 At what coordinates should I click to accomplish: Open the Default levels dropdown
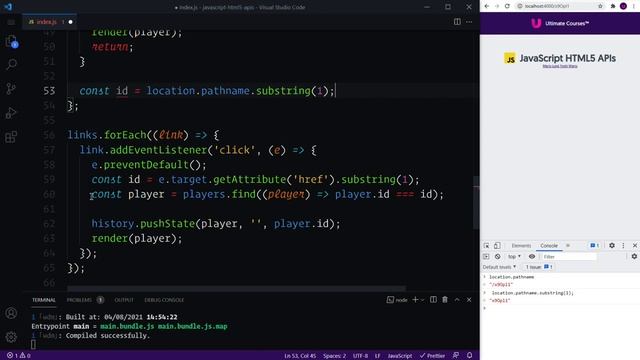[x=500, y=267]
